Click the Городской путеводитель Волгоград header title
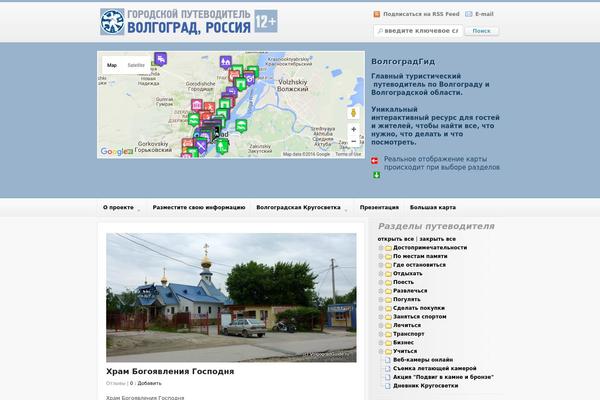The height and width of the screenshot is (400, 600). 189,21
